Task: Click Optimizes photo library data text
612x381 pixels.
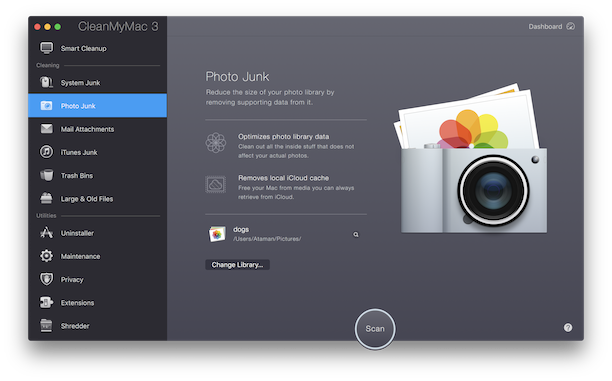Action: point(283,136)
